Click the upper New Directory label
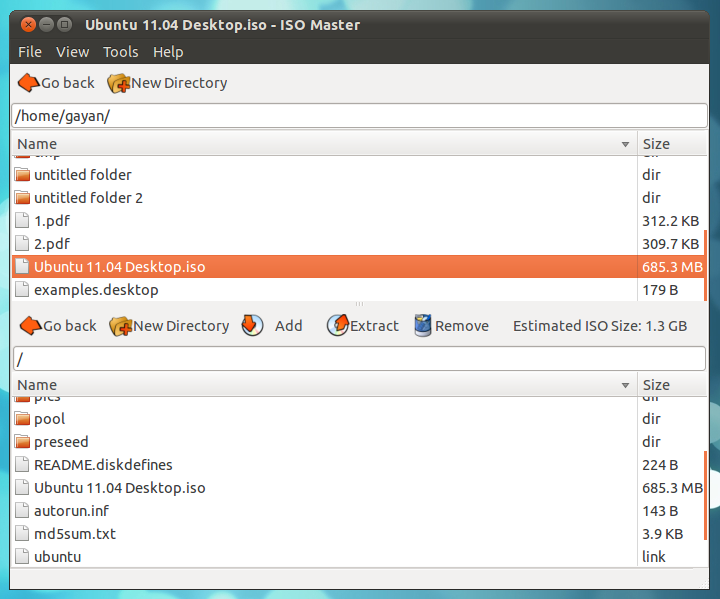Viewport: 720px width, 599px height. pos(179,83)
